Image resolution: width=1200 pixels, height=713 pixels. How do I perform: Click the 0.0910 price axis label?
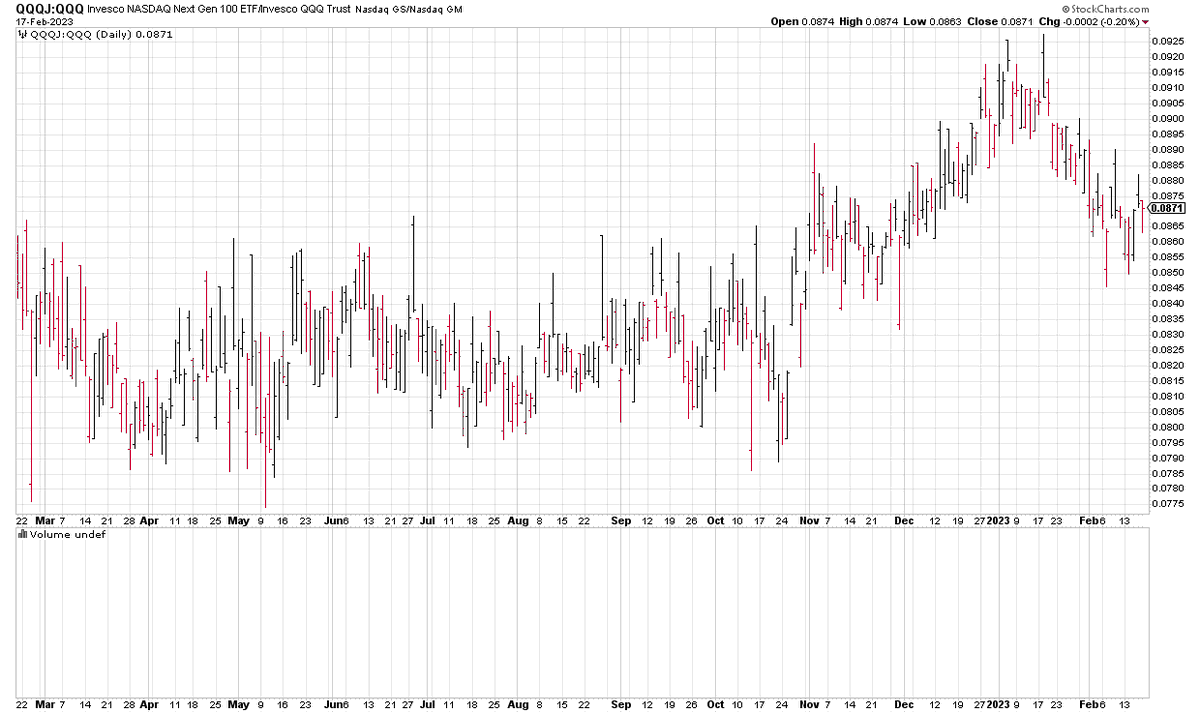(1168, 87)
